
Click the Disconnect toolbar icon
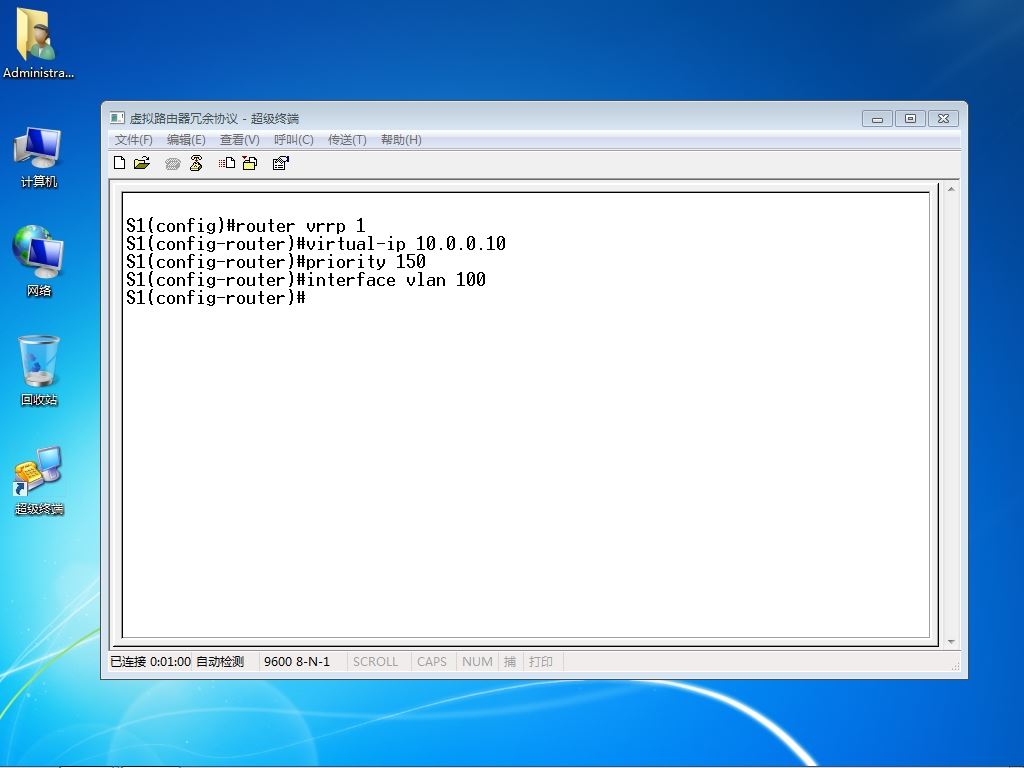(196, 163)
